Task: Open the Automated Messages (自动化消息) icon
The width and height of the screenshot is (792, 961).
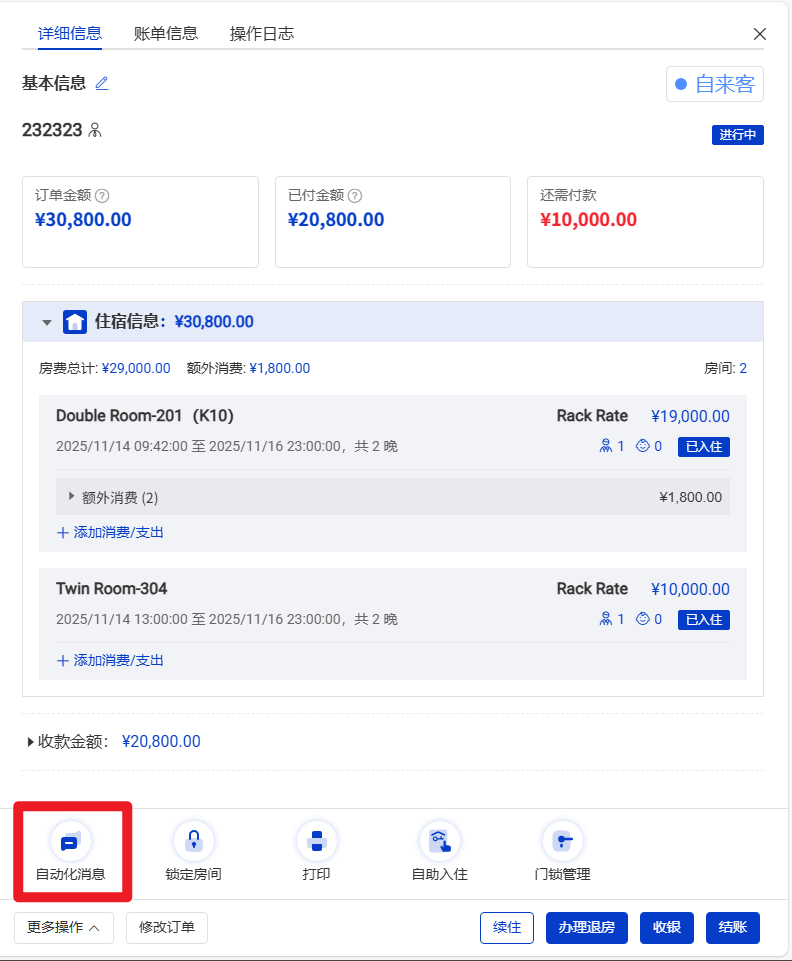Action: (70, 842)
